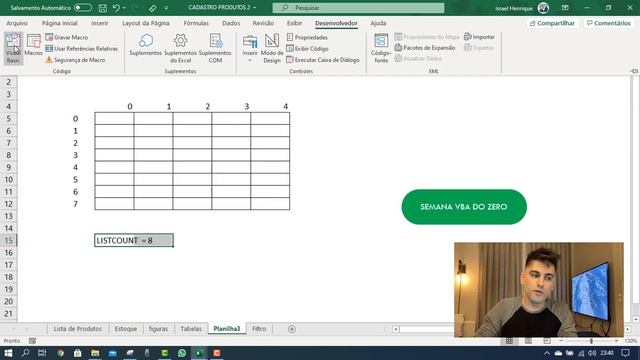Adjust the zoom slider handle
Image resolution: width=640 pixels, height=360 pixels.
pyautogui.click(x=591, y=341)
